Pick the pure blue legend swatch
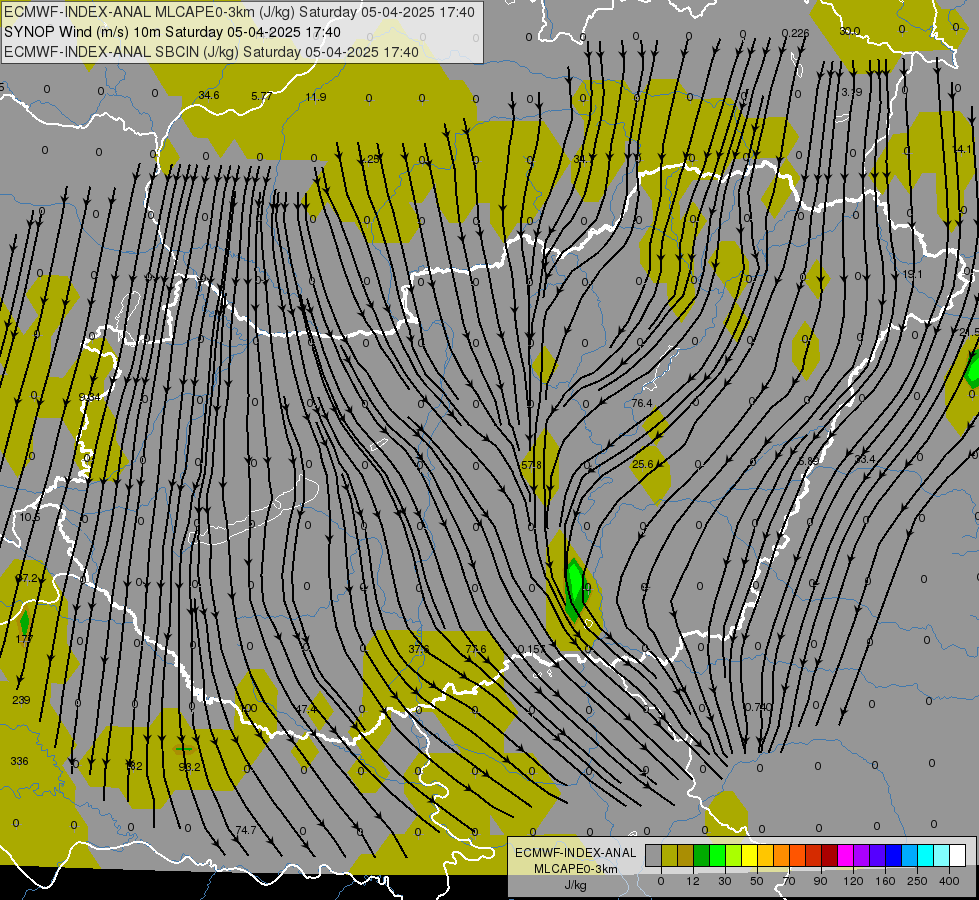979x900 pixels. [893, 856]
